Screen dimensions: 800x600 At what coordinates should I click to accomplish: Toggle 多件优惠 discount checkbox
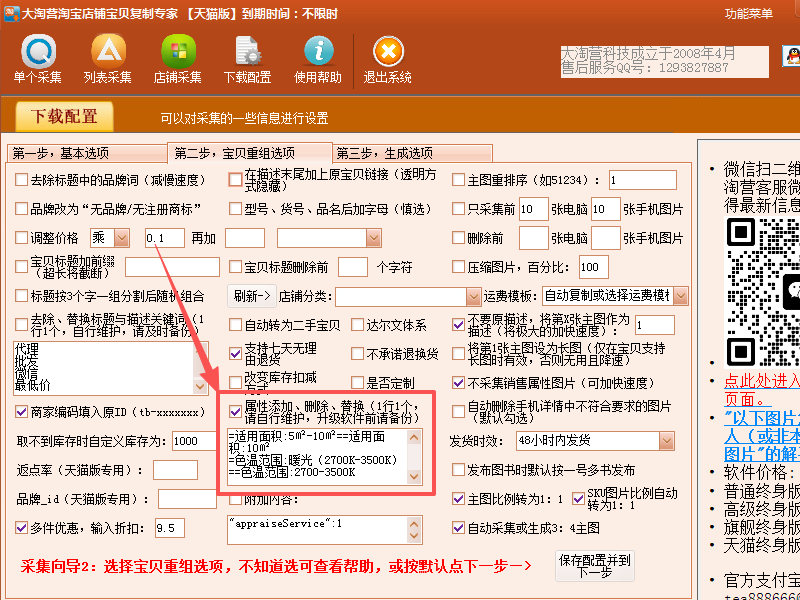point(22,527)
